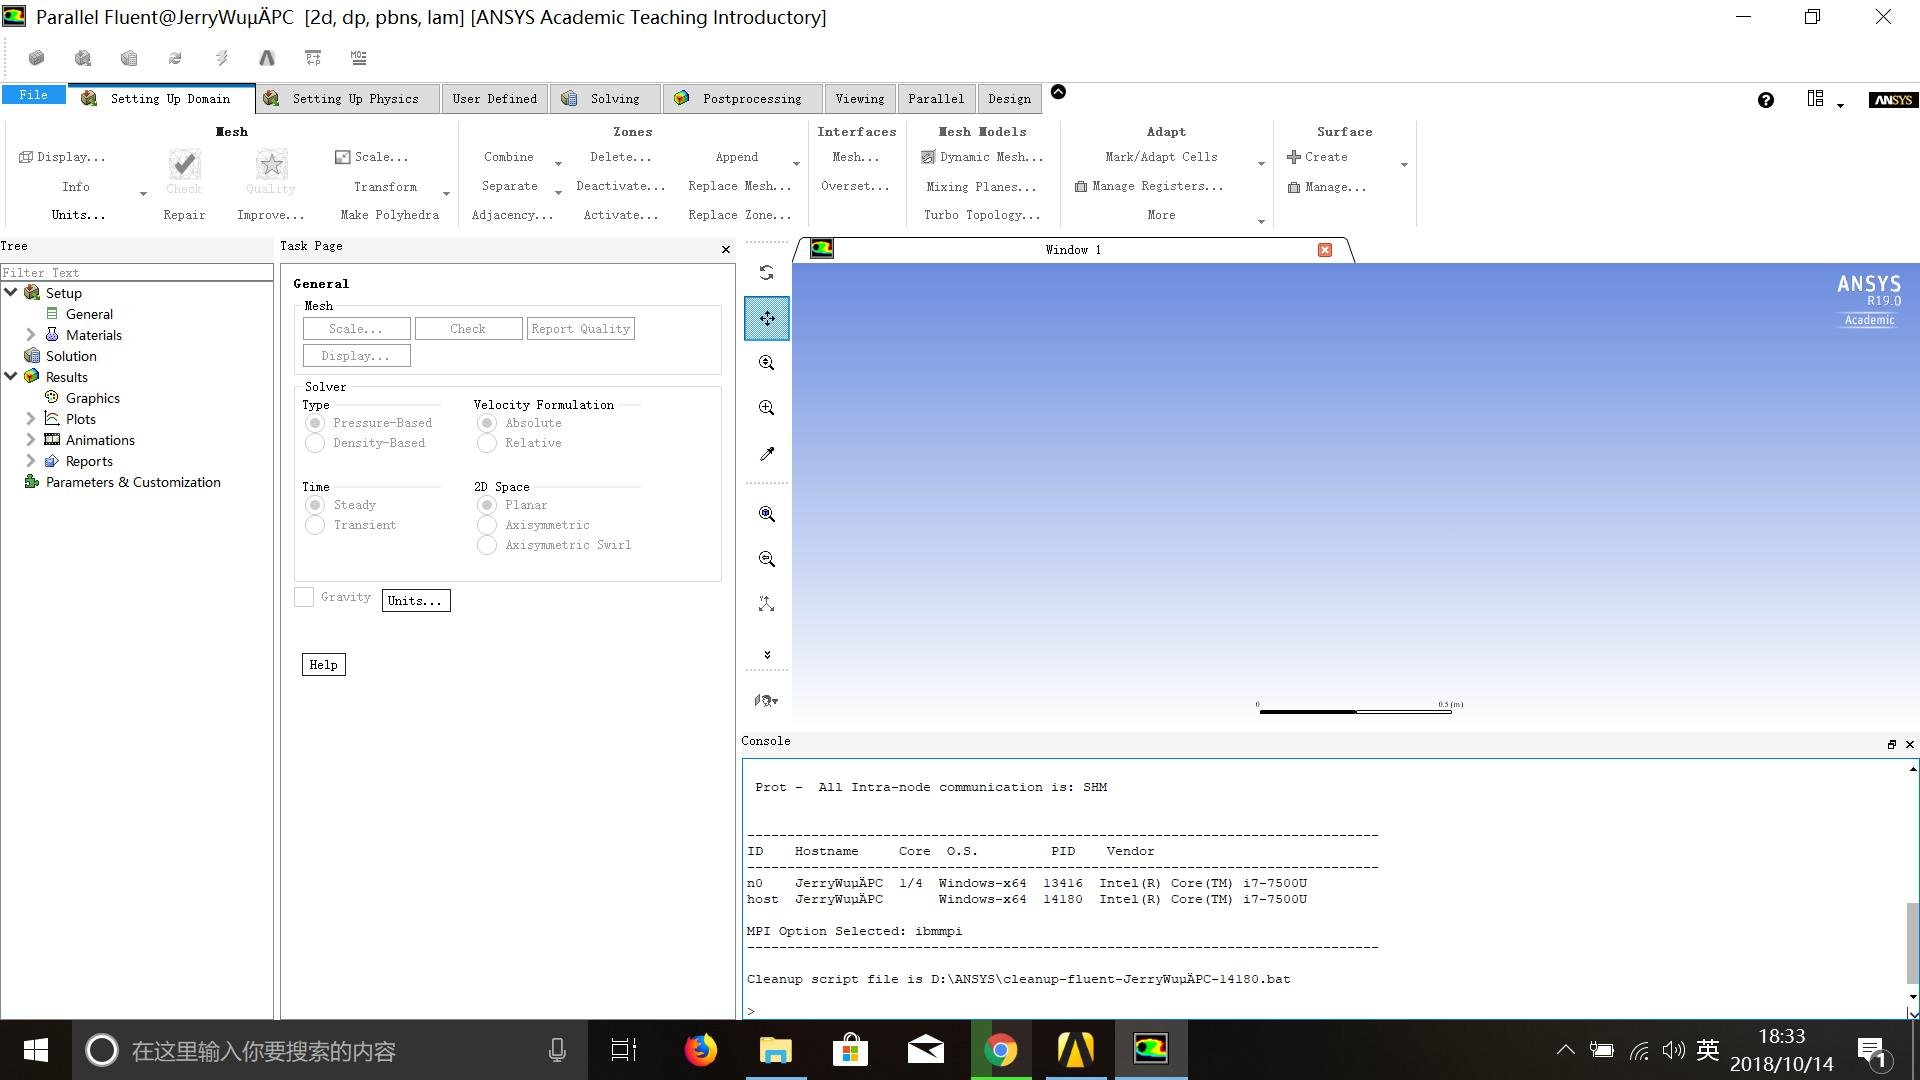Click the refresh icon in graphics toolbar
1920x1080 pixels.
pyautogui.click(x=767, y=272)
